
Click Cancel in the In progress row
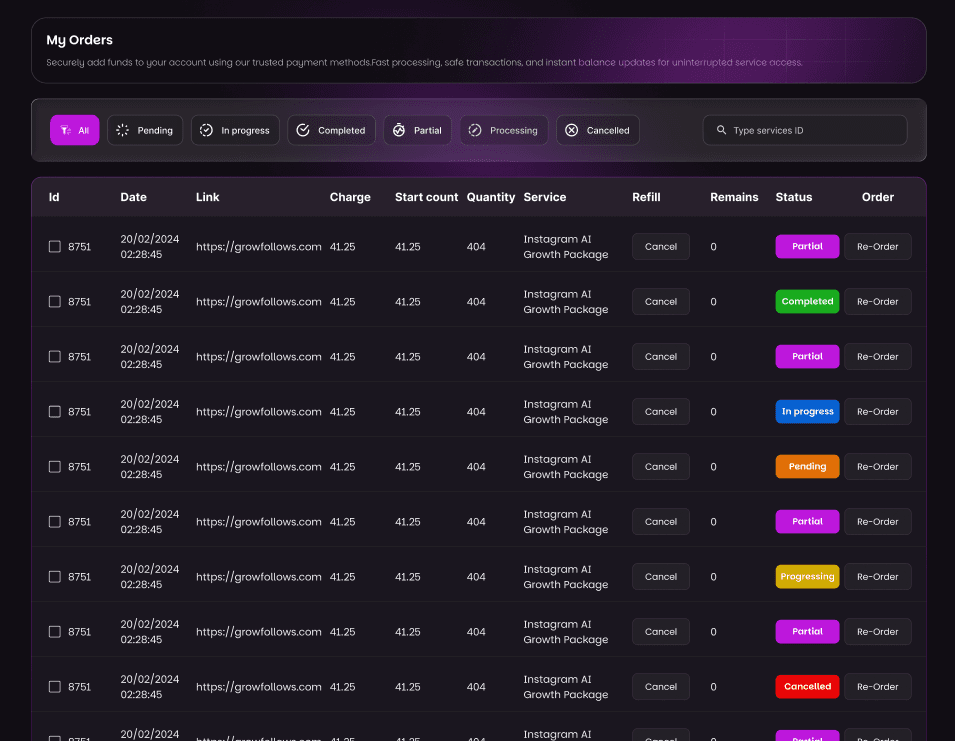pos(661,412)
